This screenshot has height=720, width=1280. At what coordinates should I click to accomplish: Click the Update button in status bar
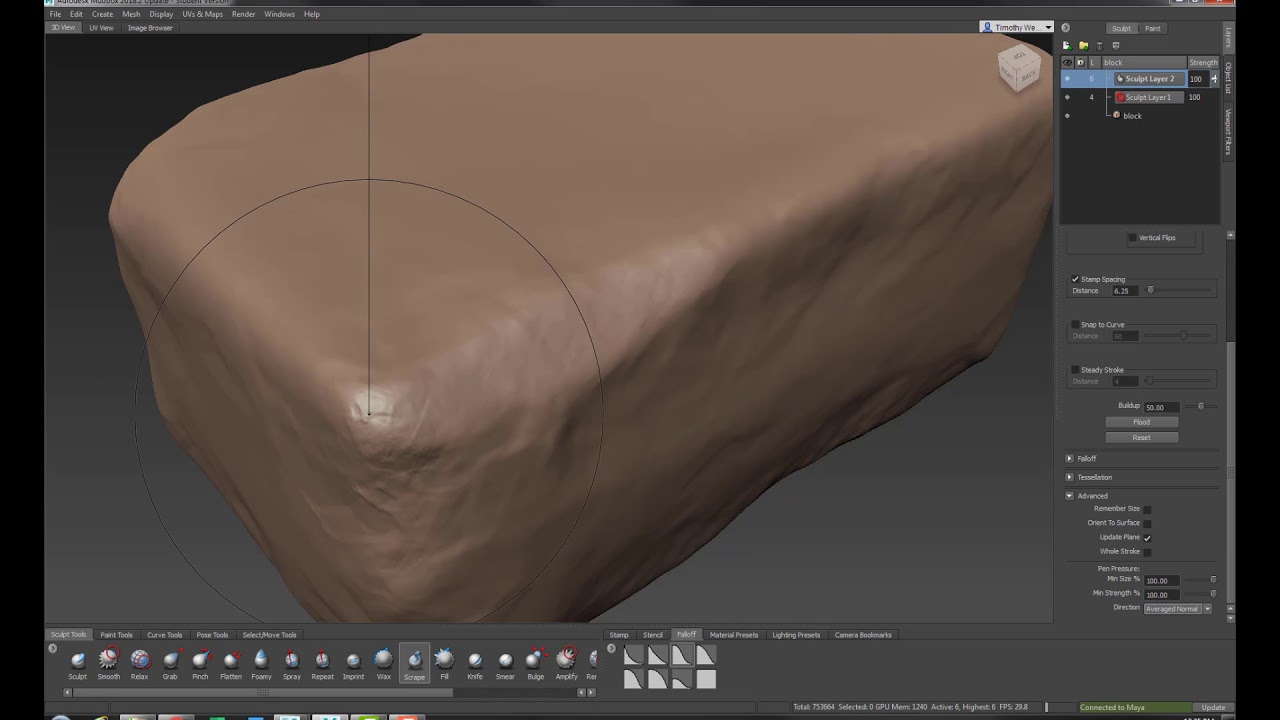1213,708
